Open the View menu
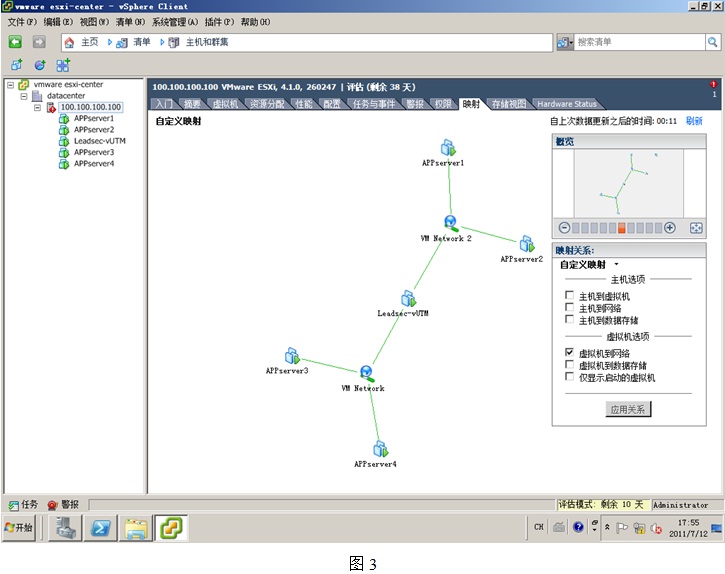Viewport: 725px width, 574px height. [94, 22]
